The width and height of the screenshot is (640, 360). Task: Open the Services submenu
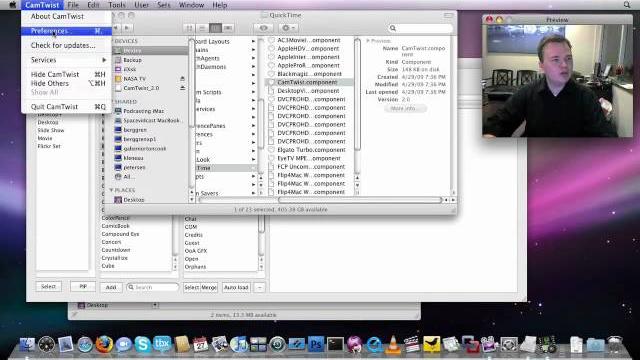click(67, 60)
